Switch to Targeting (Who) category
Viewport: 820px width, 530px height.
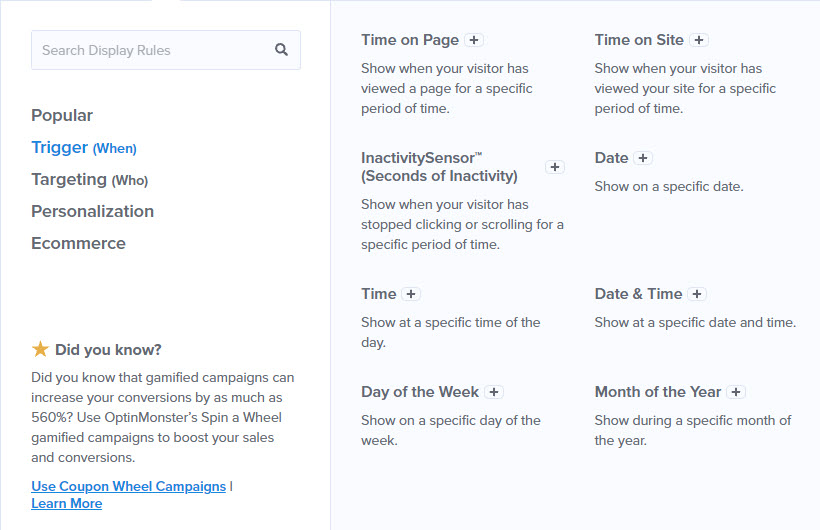[x=89, y=179]
